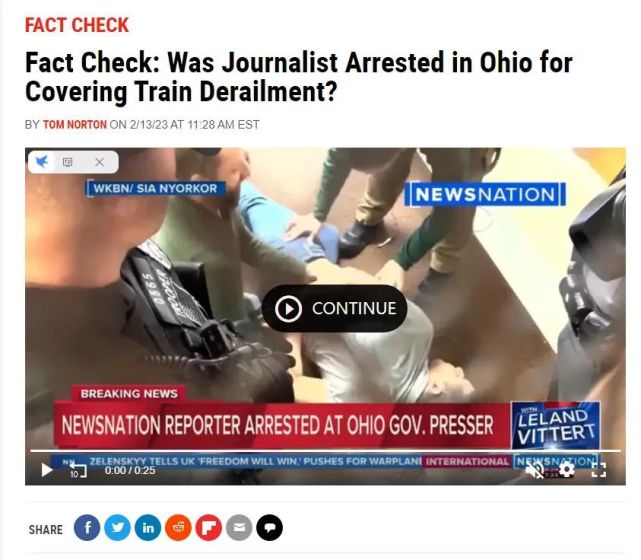Open author Tom Norton link
The height and width of the screenshot is (560, 641).
point(75,124)
